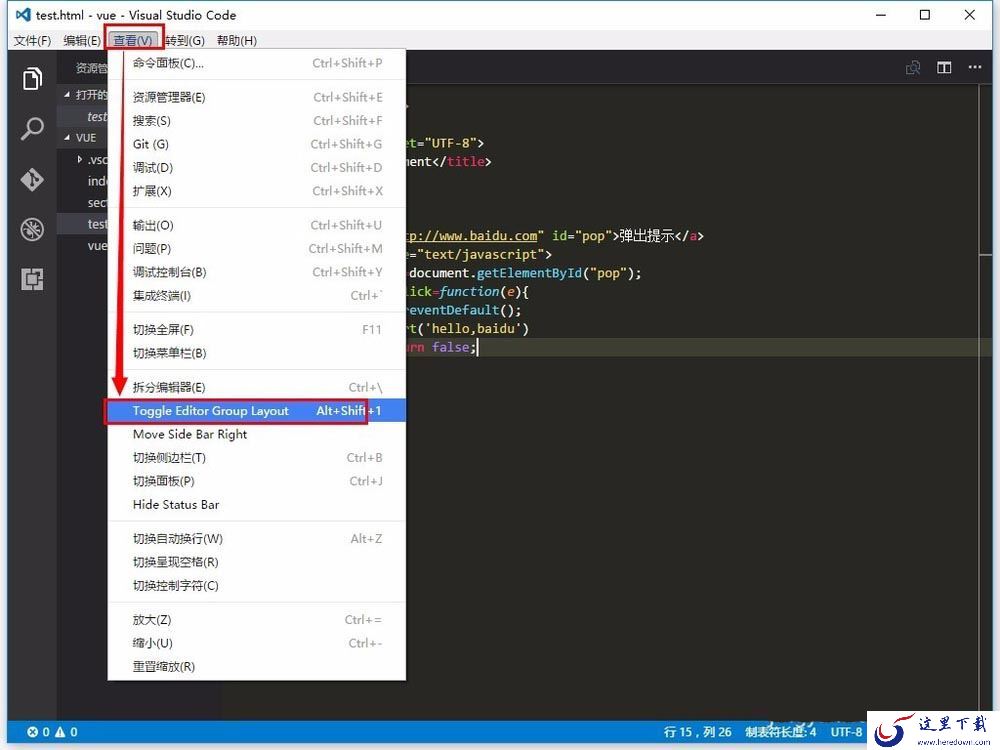Maximize the Visual Studio Code window
The height and width of the screenshot is (750, 1000).
point(925,15)
